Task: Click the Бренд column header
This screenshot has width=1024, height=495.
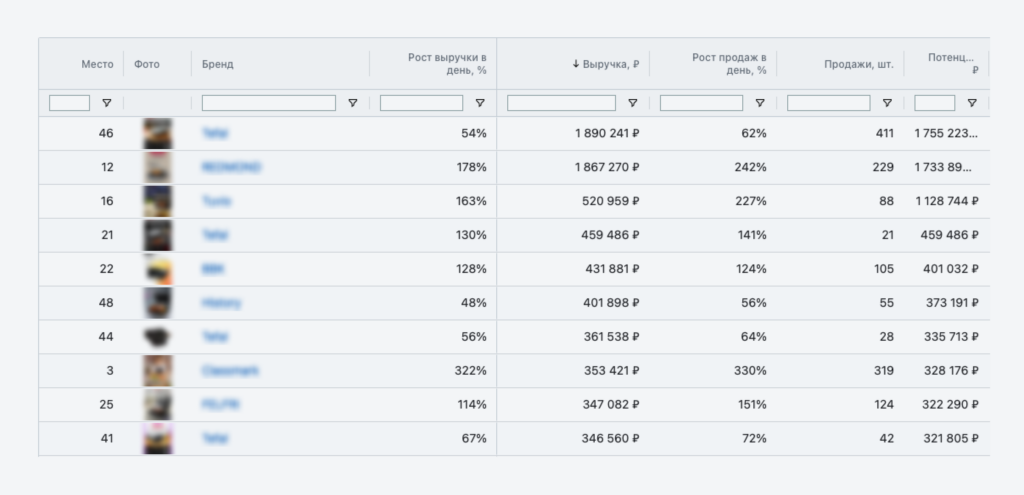Action: pyautogui.click(x=217, y=64)
